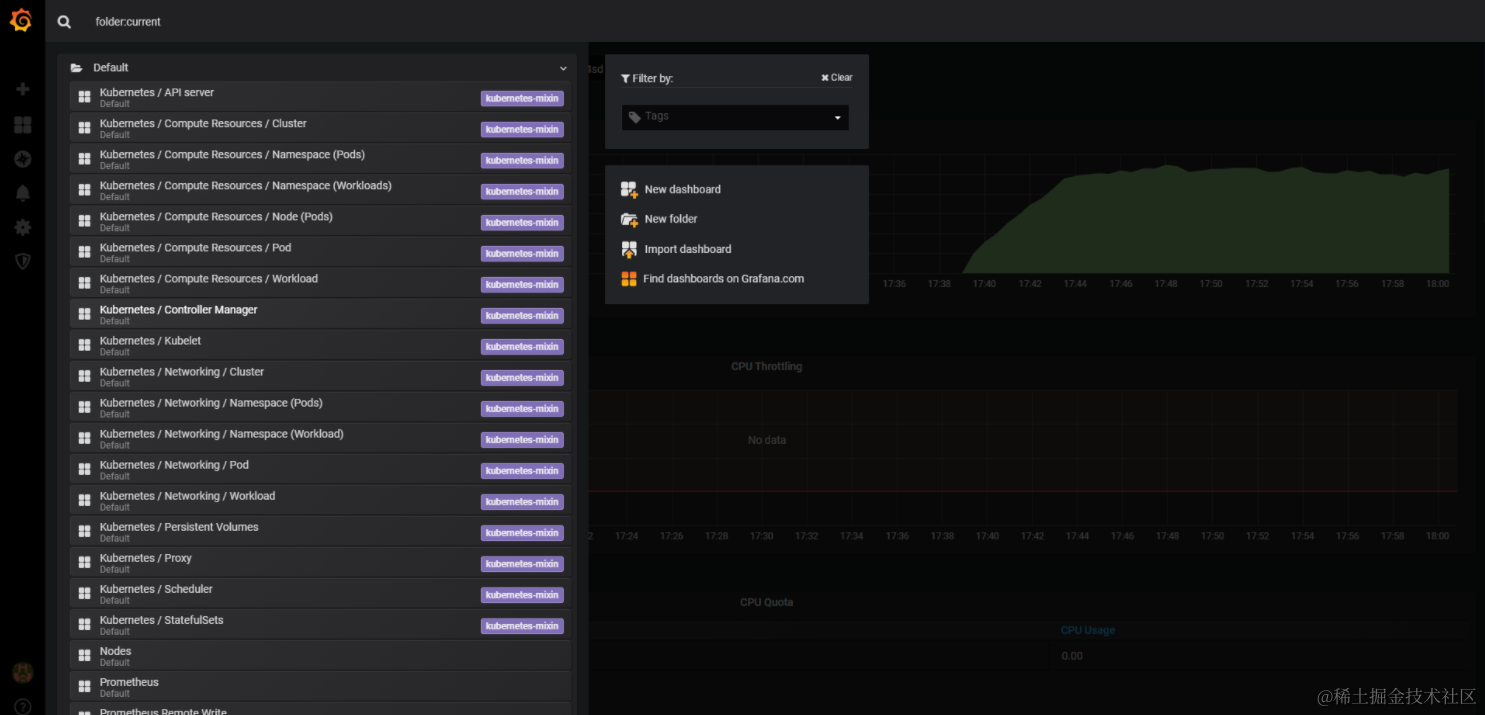Screen dimensions: 1485x715
Task: Click dashboard icon beside Kubernetes / API server
Action: pyautogui.click(x=85, y=97)
